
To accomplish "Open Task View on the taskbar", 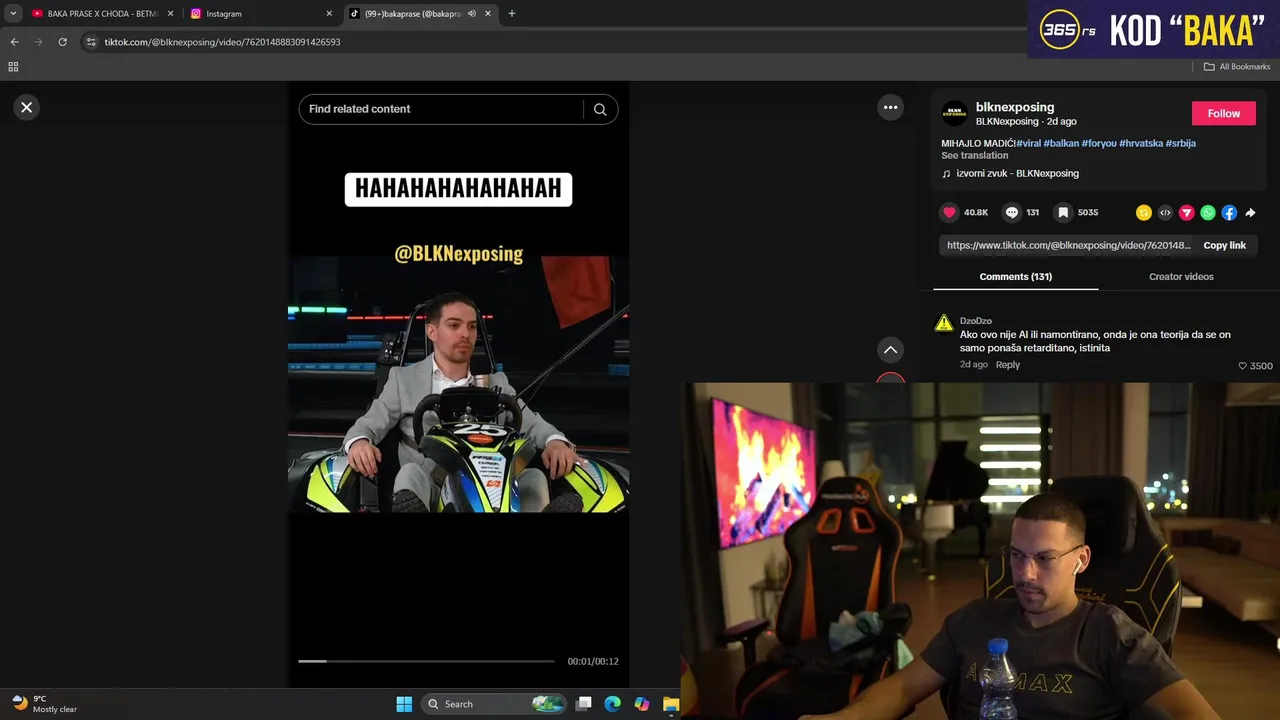I will coord(584,704).
